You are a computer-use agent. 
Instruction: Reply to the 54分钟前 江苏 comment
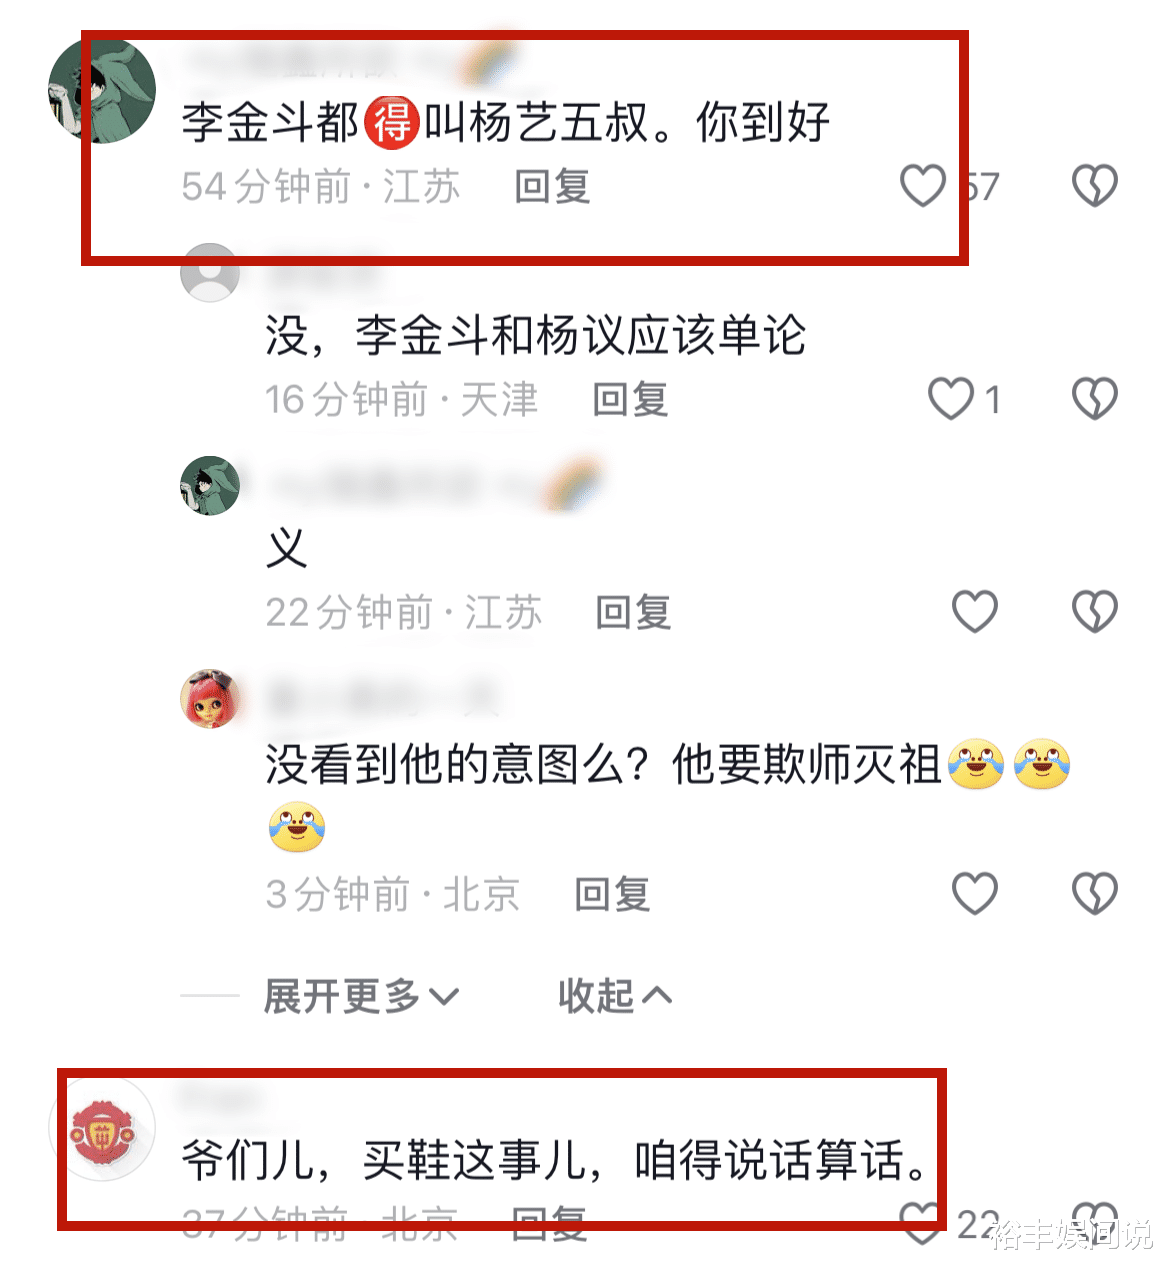click(552, 187)
